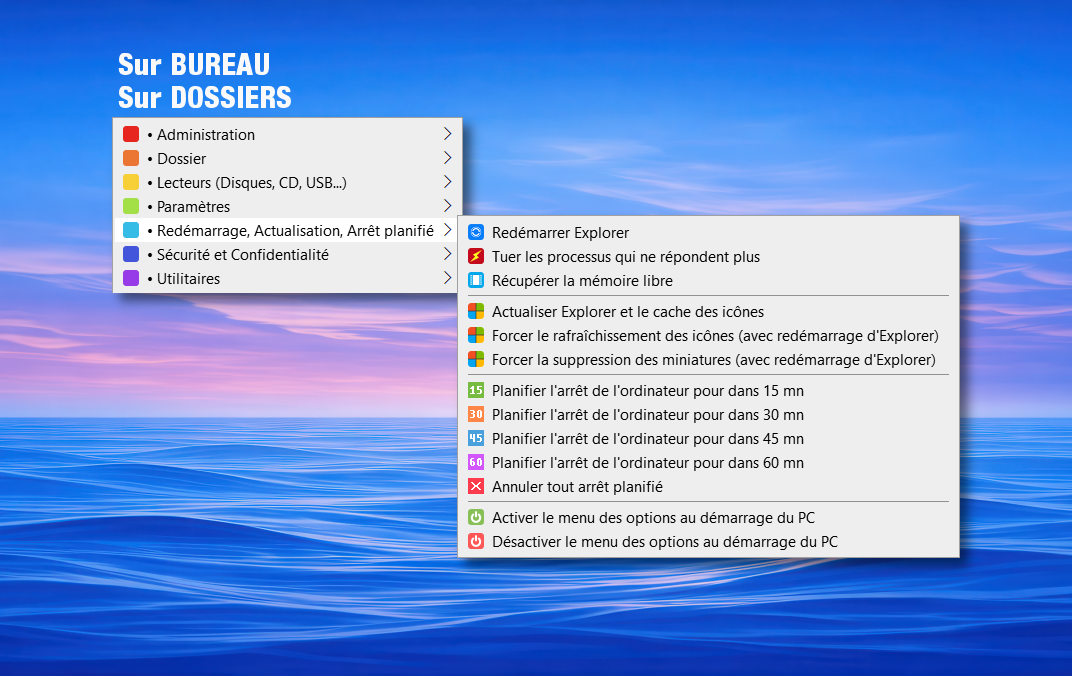Click the purple 60 minute shutdown icon

point(476,463)
